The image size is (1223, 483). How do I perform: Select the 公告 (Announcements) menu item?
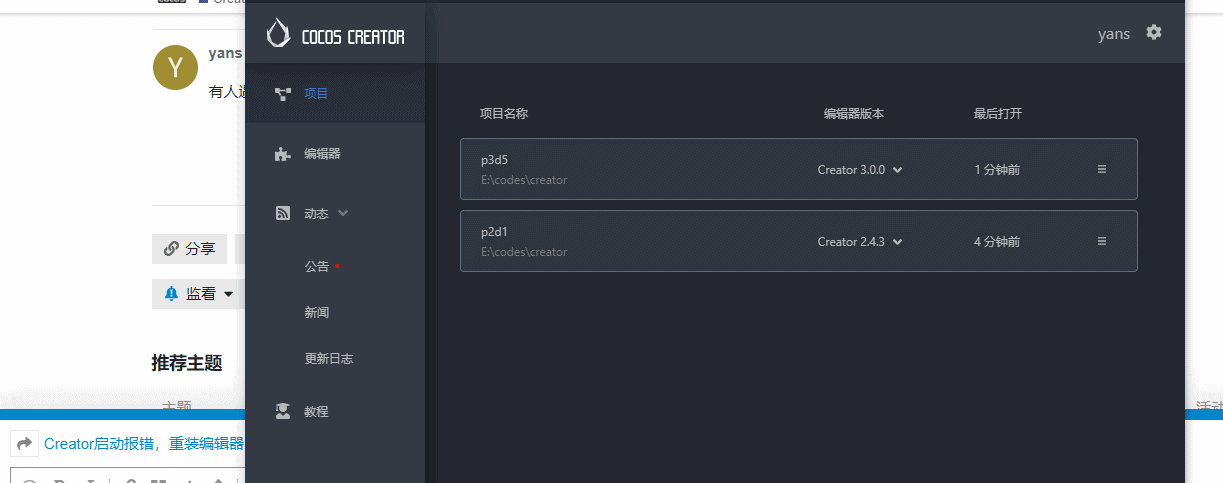(x=317, y=267)
